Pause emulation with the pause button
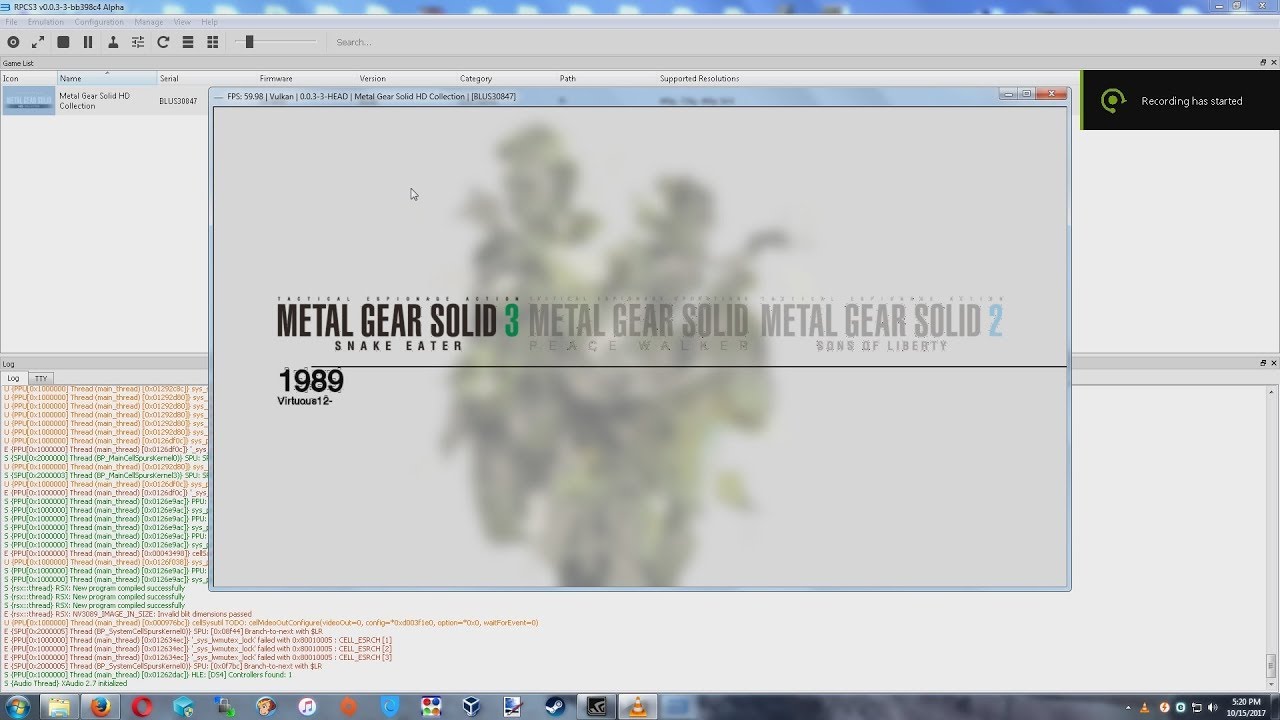The height and width of the screenshot is (720, 1280). (x=88, y=42)
